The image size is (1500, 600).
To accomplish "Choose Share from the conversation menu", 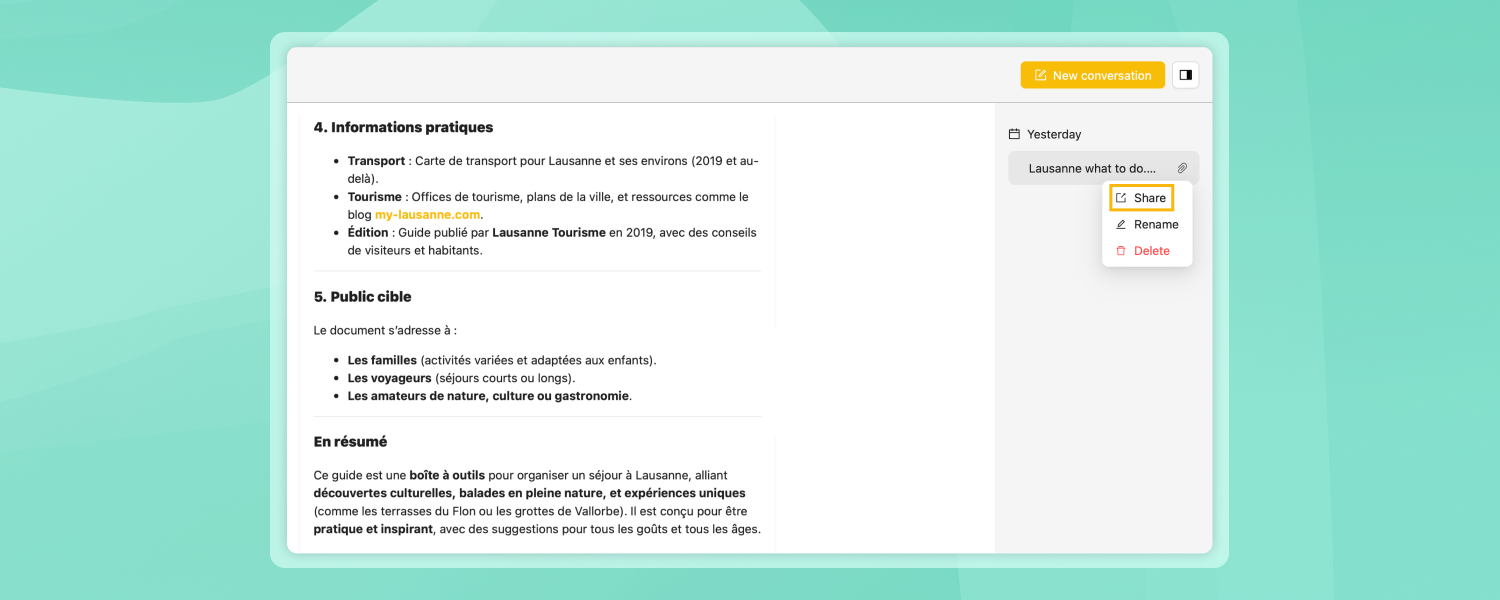I will pyautogui.click(x=1141, y=198).
